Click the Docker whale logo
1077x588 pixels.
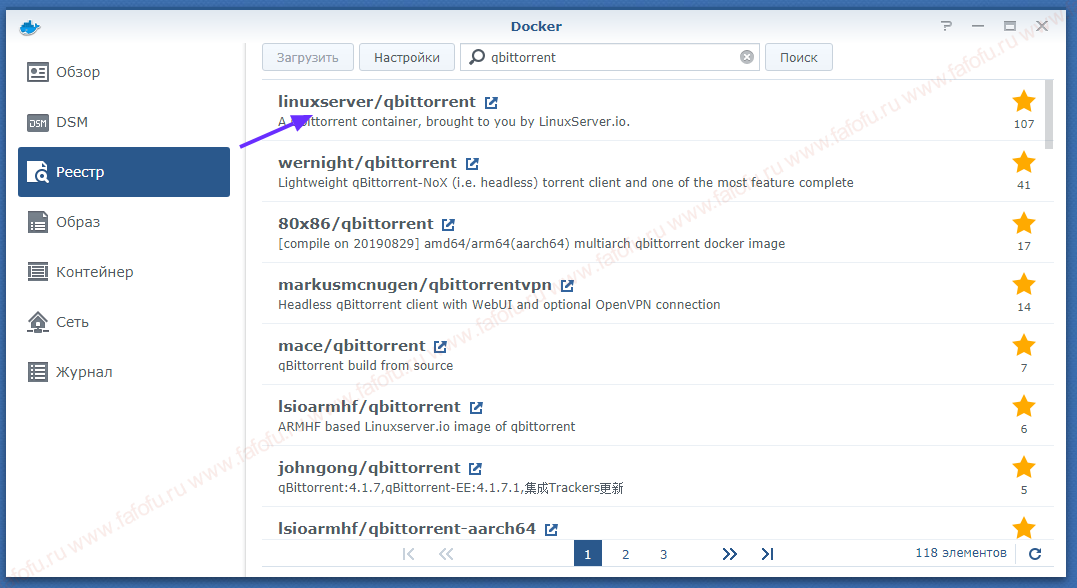[x=30, y=27]
